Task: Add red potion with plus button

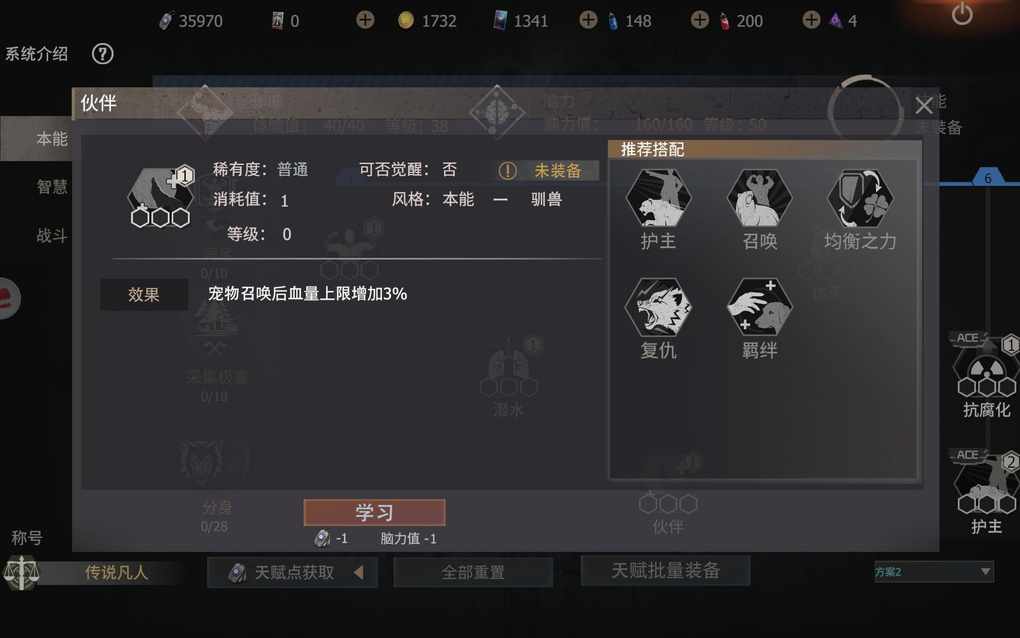Action: (700, 20)
